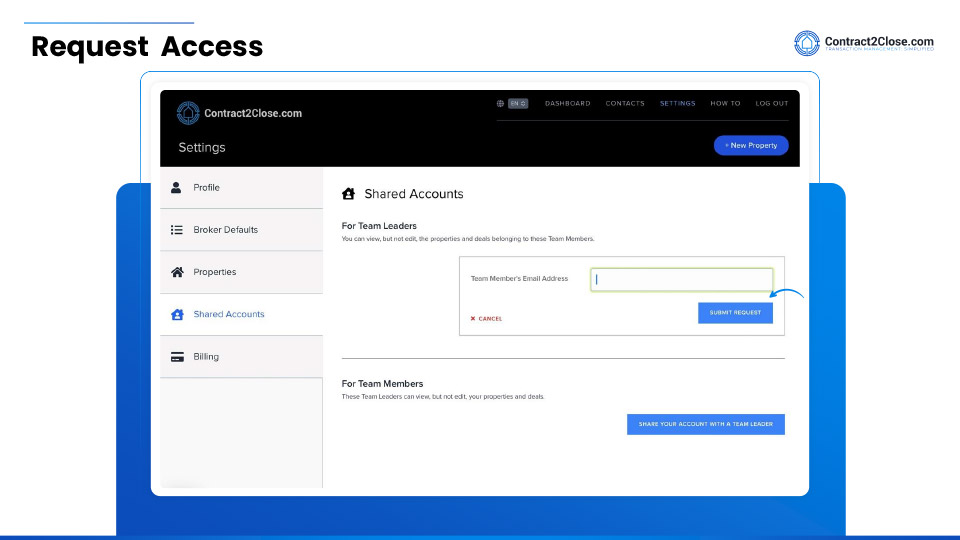The width and height of the screenshot is (960, 540).
Task: Click Share Your Account With a Team Leader
Action: coord(706,425)
